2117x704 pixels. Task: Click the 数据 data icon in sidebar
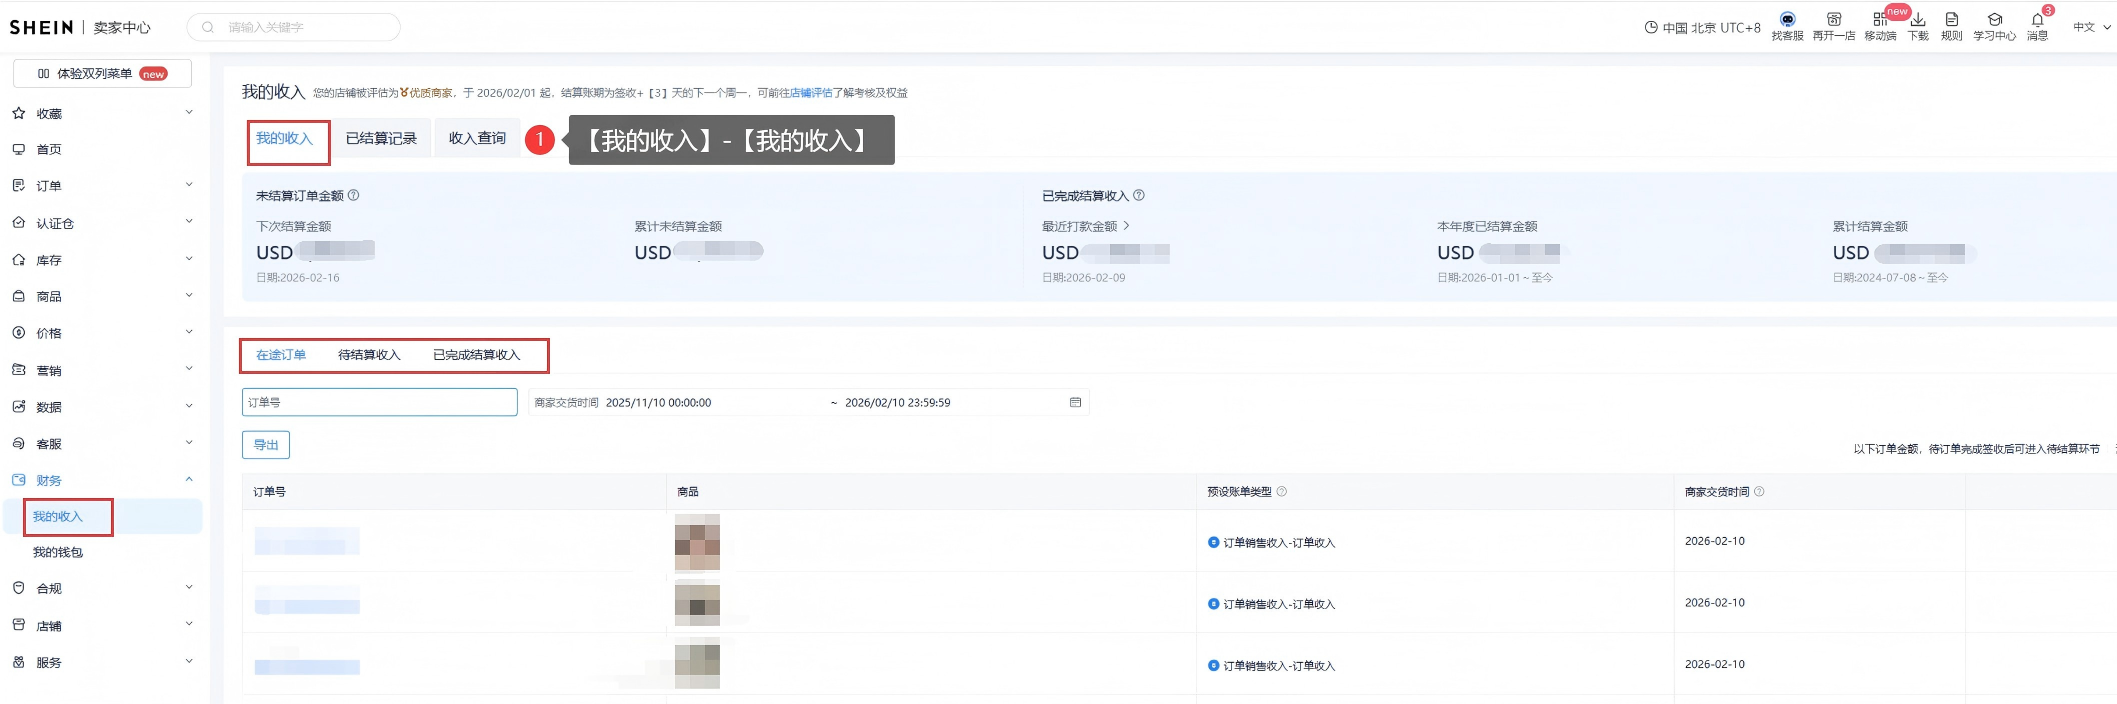pyautogui.click(x=18, y=406)
